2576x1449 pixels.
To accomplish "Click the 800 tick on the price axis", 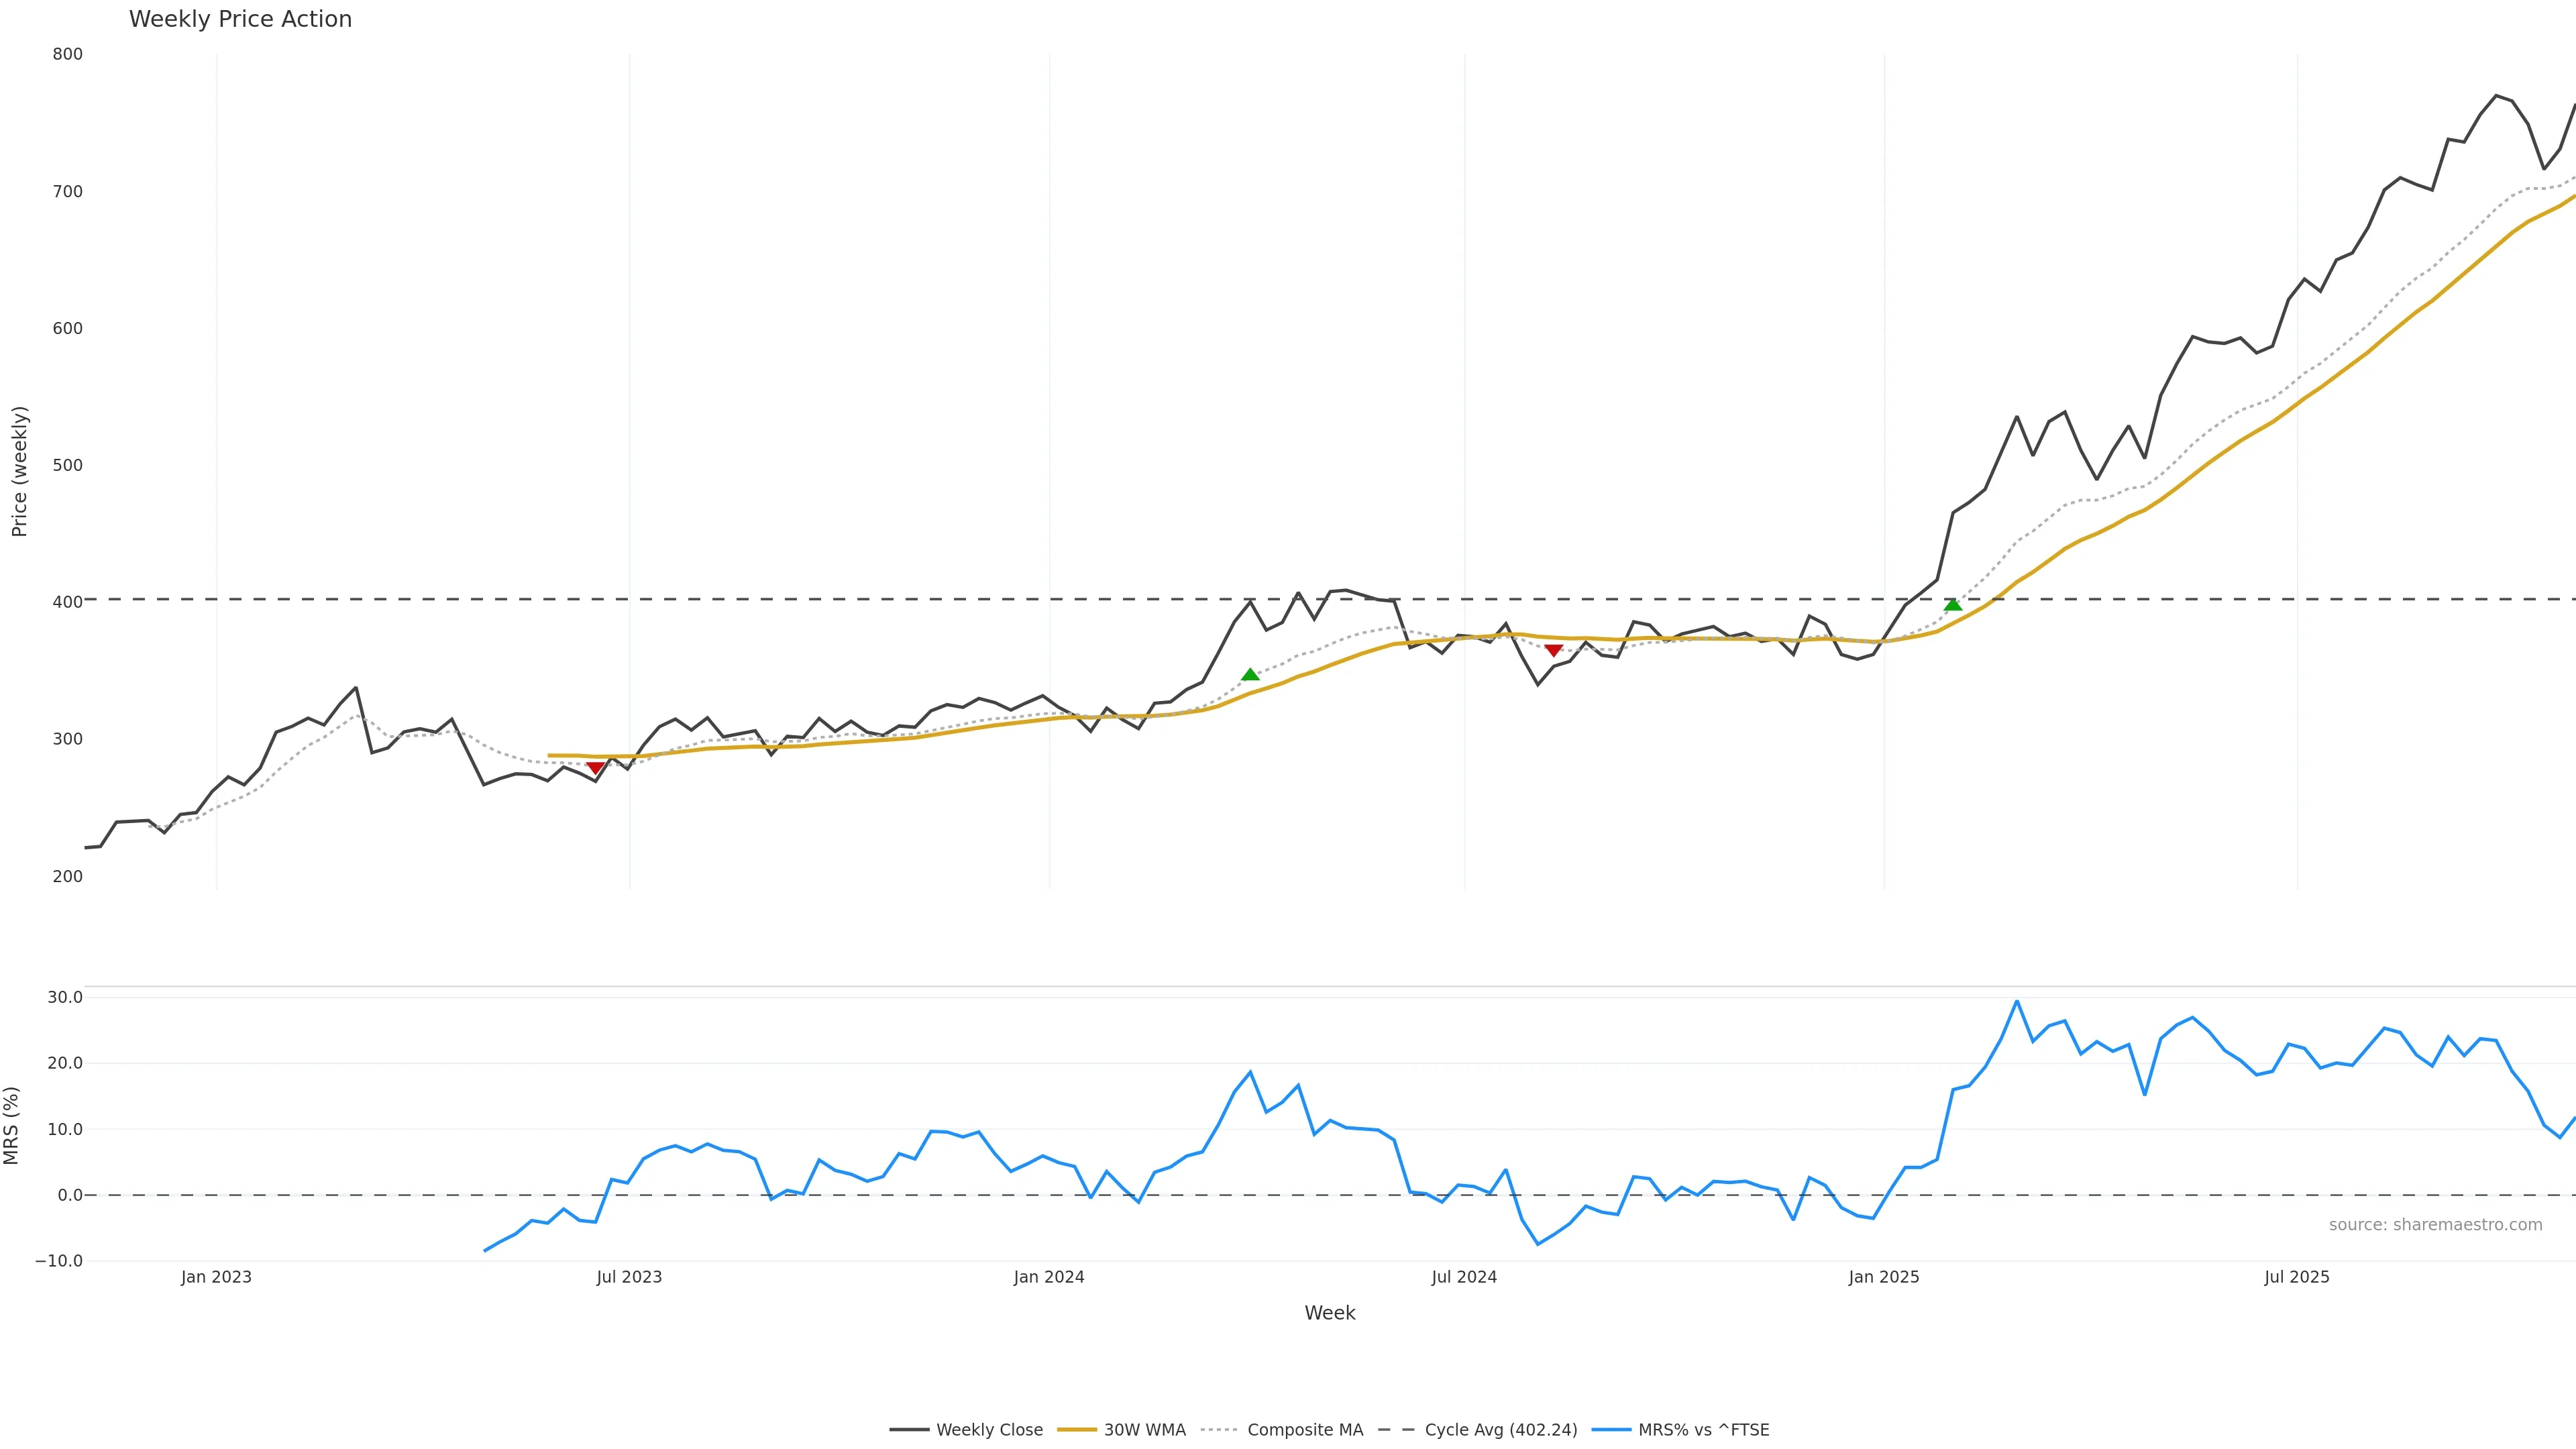I will (x=67, y=54).
